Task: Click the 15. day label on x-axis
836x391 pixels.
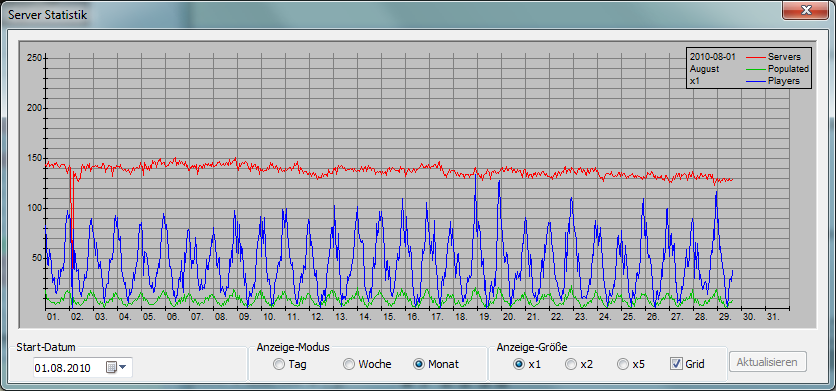Action: click(389, 317)
